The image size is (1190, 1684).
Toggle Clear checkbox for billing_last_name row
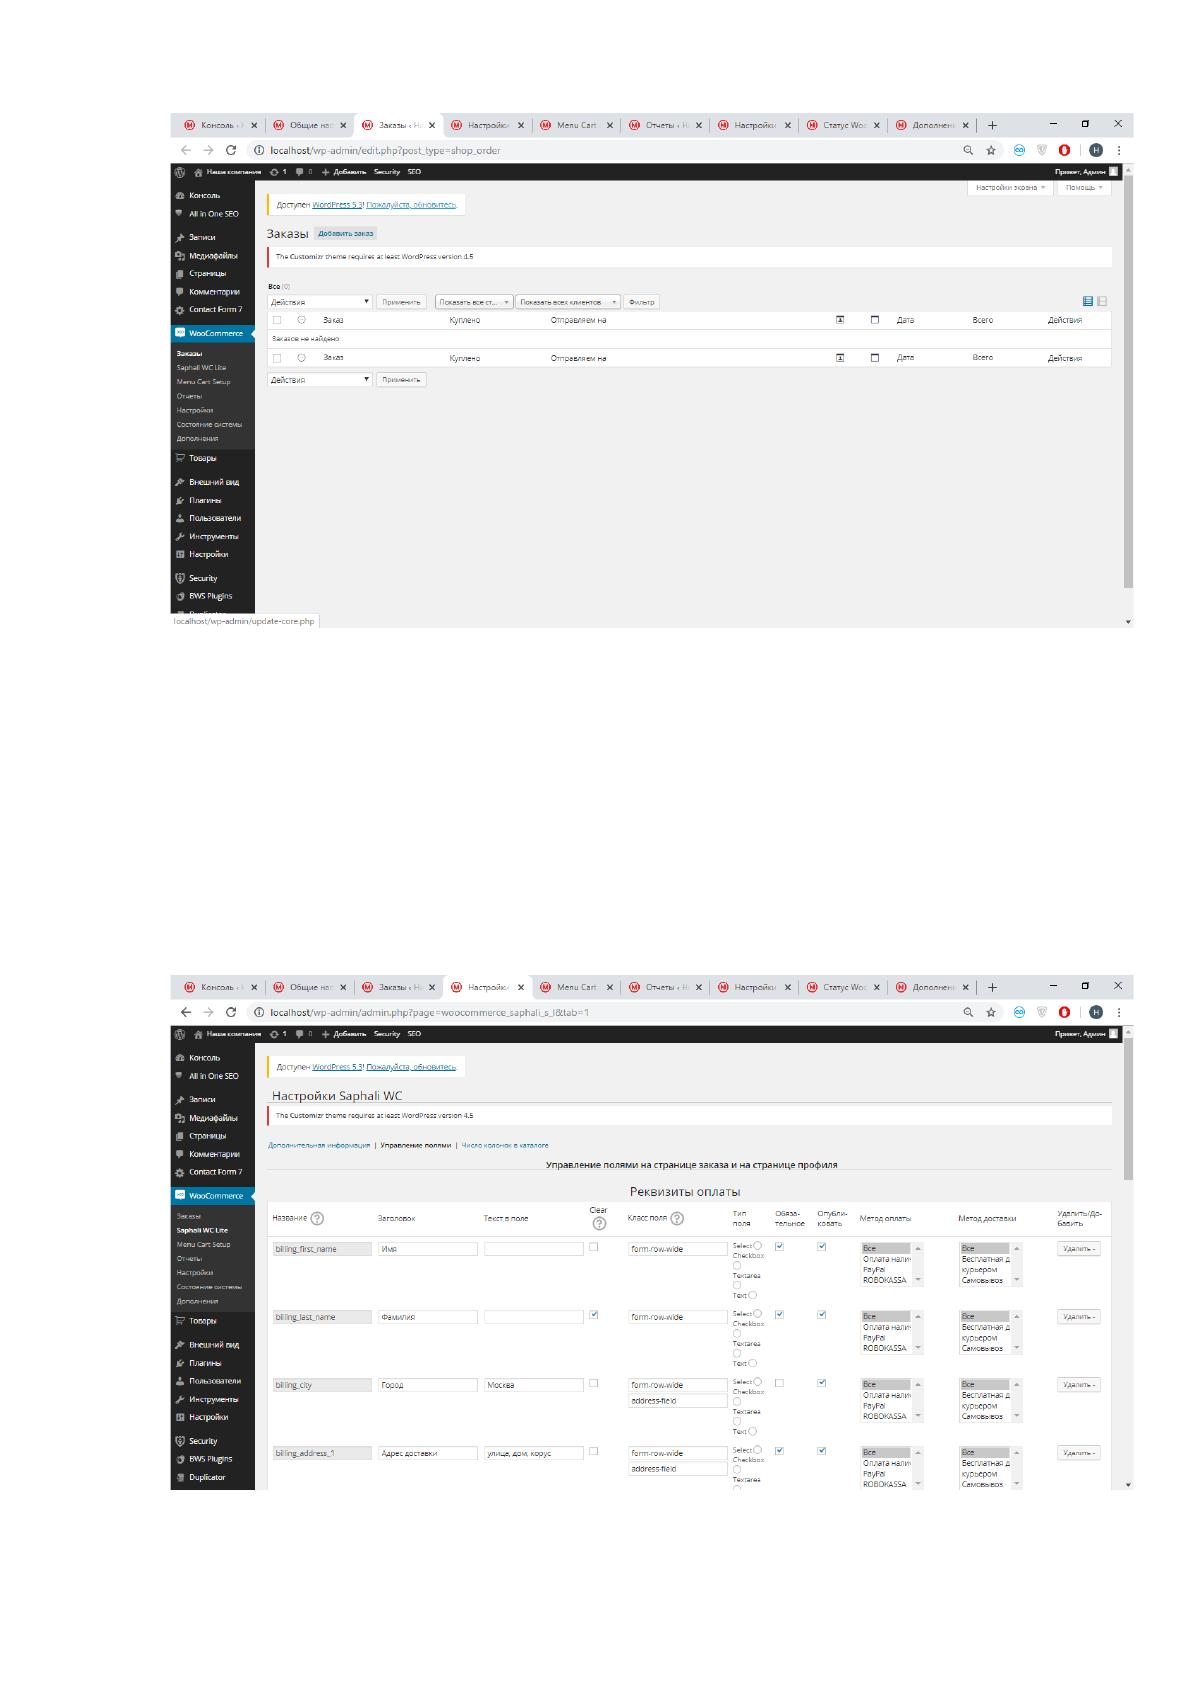tap(594, 1315)
